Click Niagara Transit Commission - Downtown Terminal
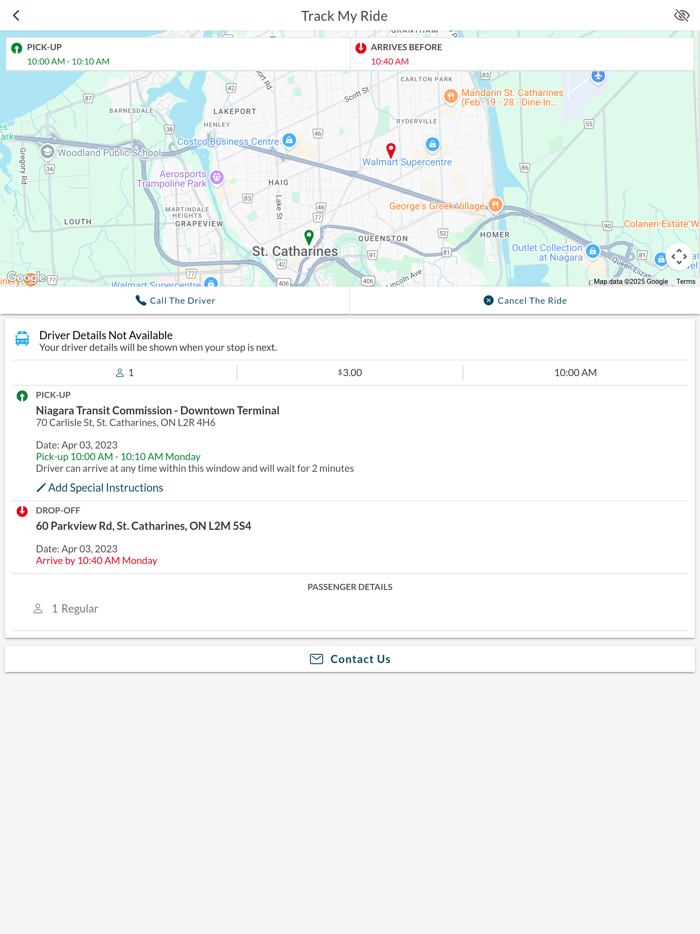This screenshot has width=700, height=934. click(157, 410)
